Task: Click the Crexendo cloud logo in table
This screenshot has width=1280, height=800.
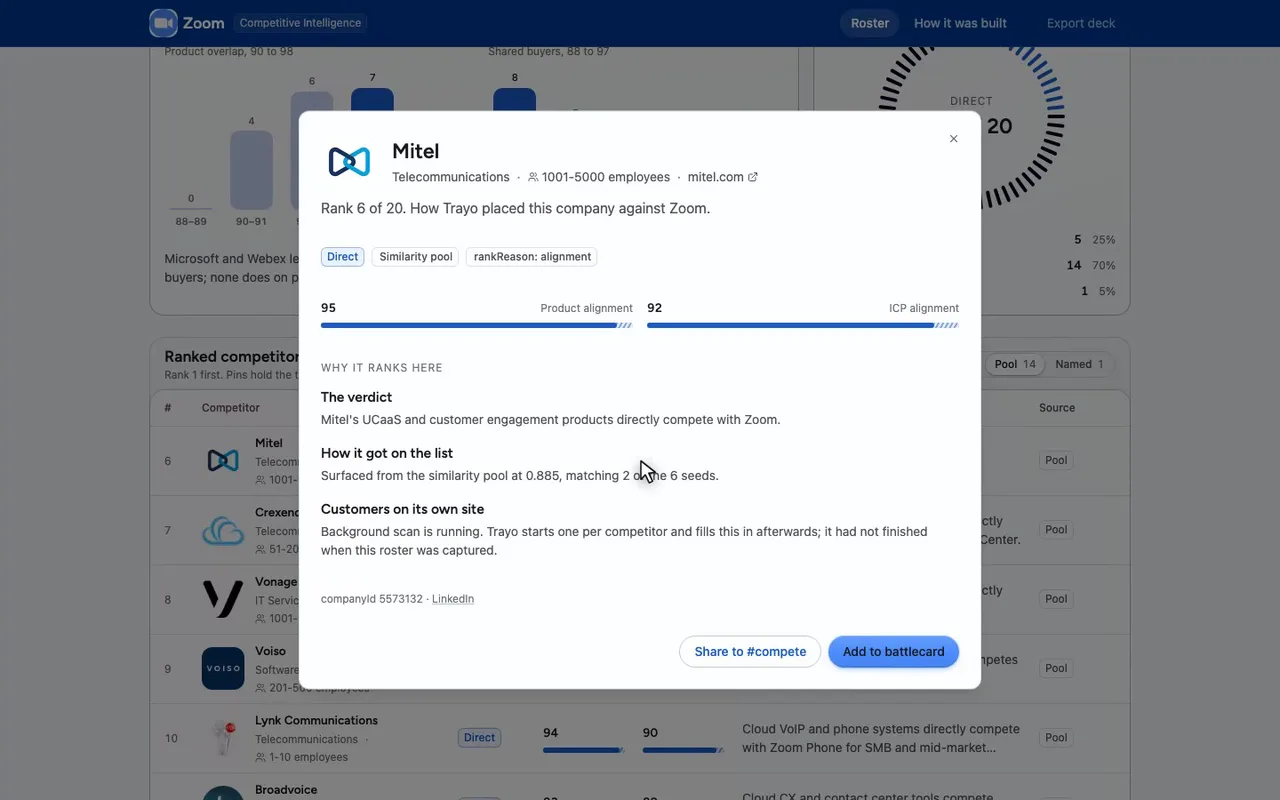Action: tap(223, 530)
